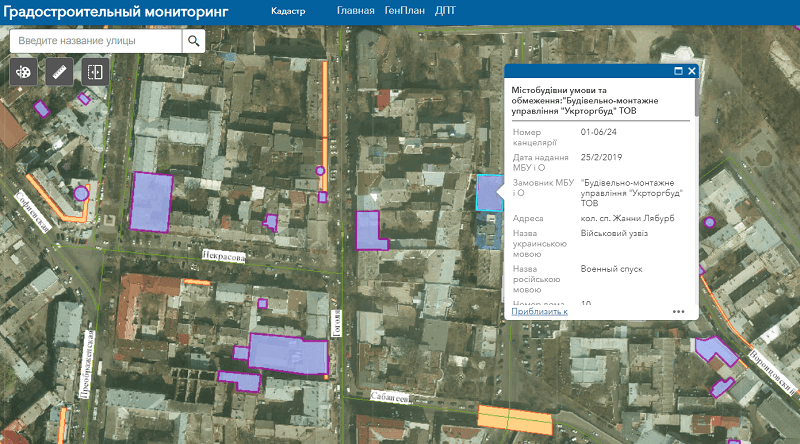Open the popup three-dots more menu
The width and height of the screenshot is (800, 444).
pos(678,311)
